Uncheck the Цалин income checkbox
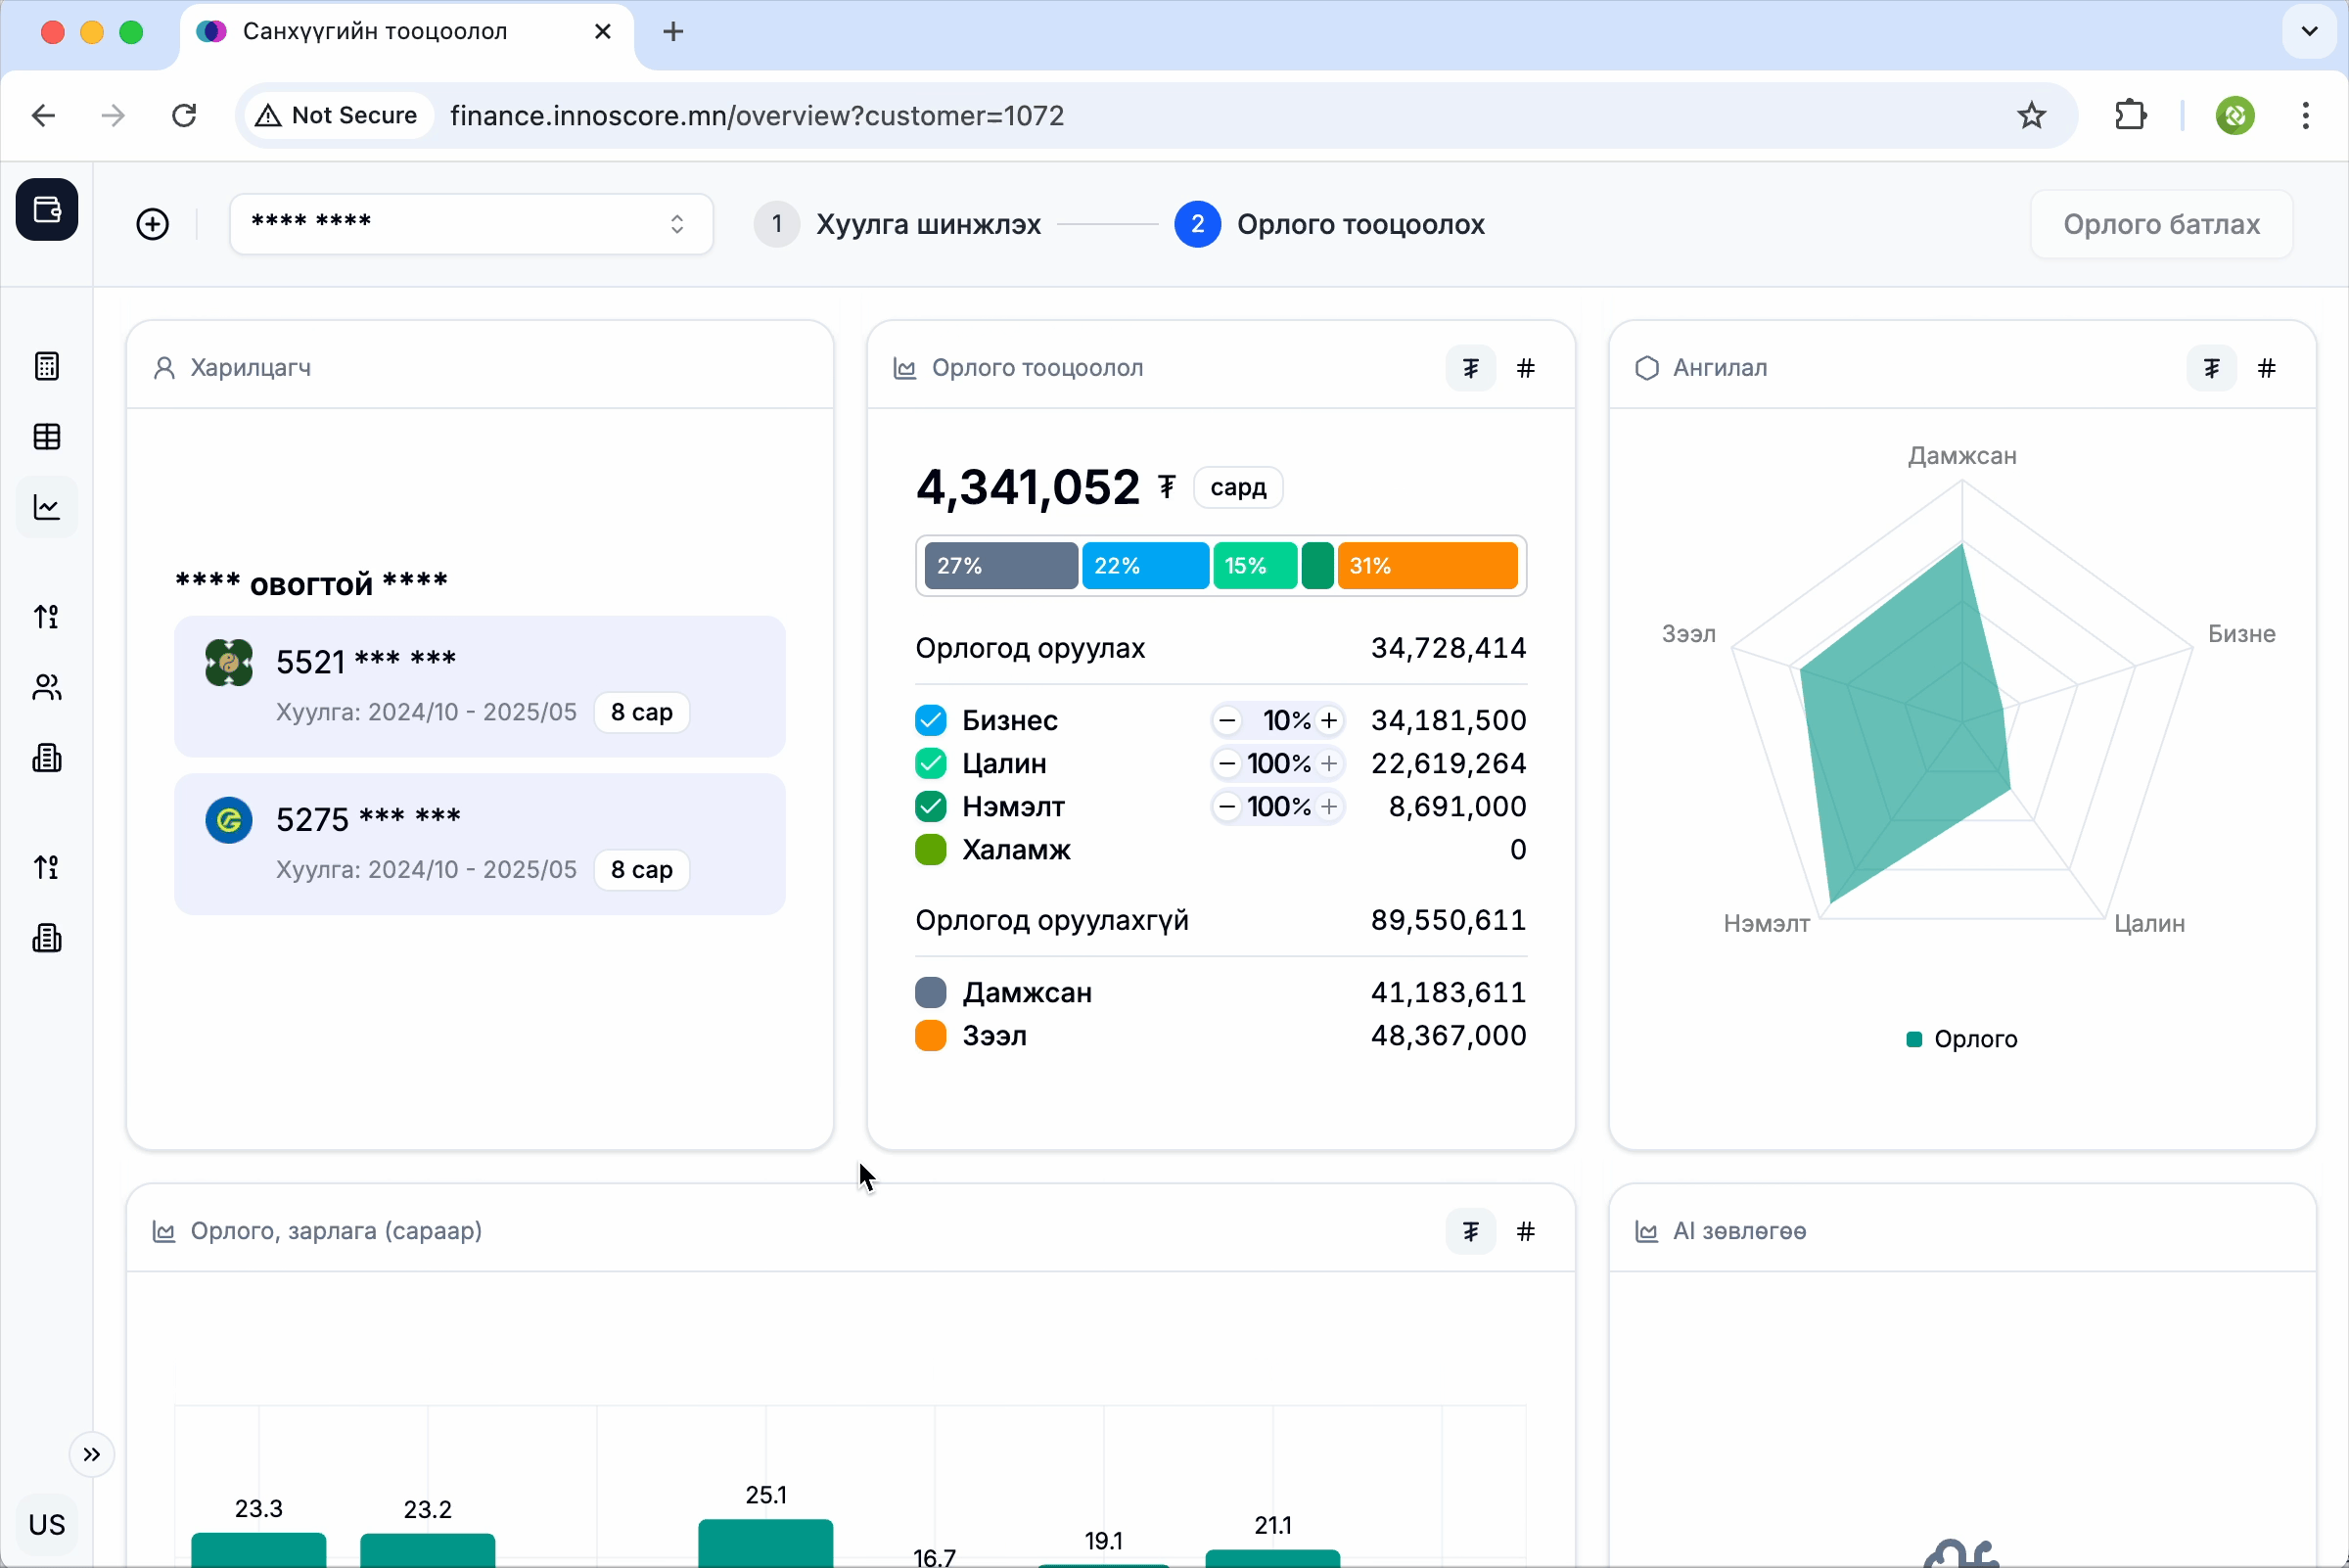 [x=930, y=763]
